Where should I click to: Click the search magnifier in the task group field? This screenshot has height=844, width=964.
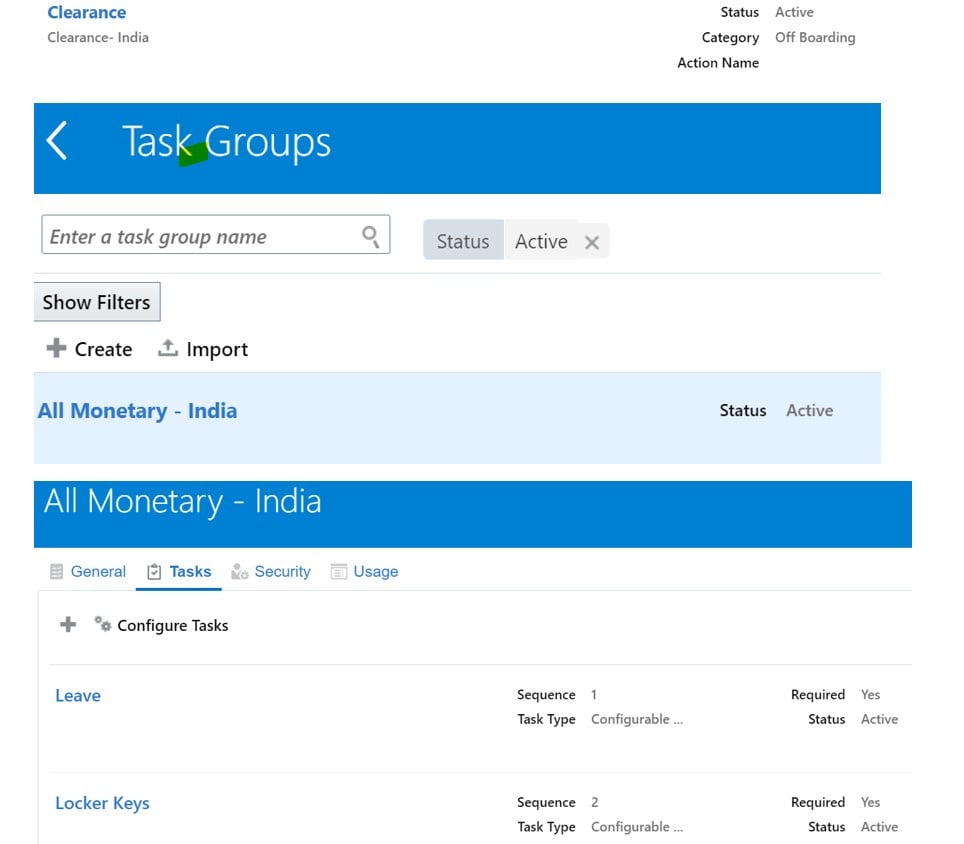[x=371, y=235]
